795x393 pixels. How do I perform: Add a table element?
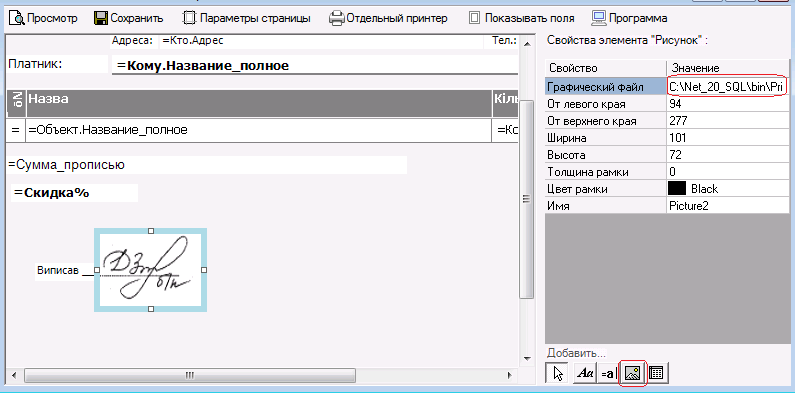[657, 374]
